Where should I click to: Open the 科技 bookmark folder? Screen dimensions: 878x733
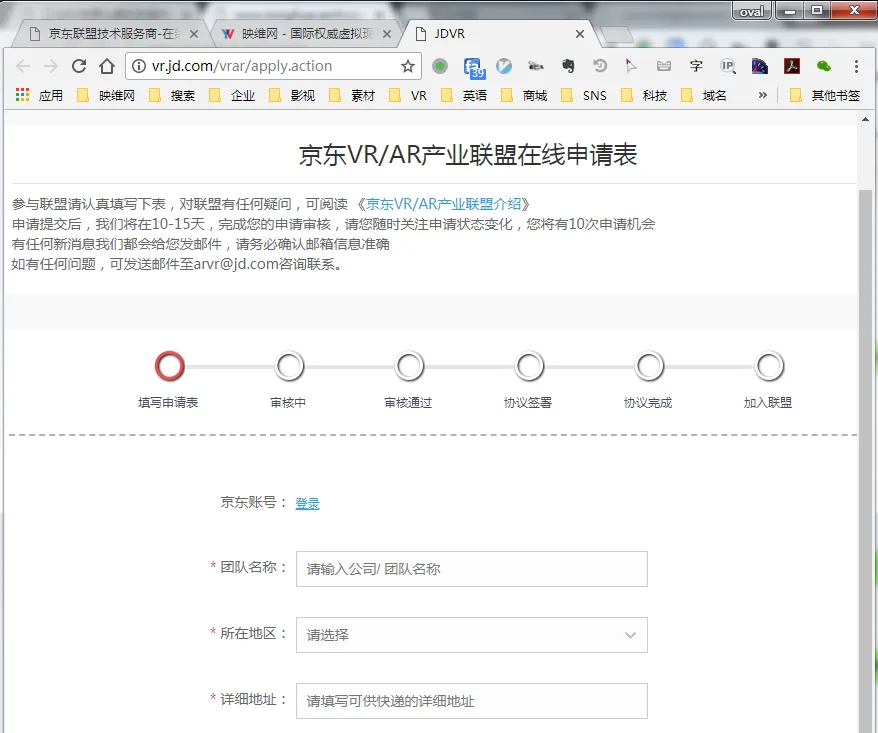[x=643, y=96]
